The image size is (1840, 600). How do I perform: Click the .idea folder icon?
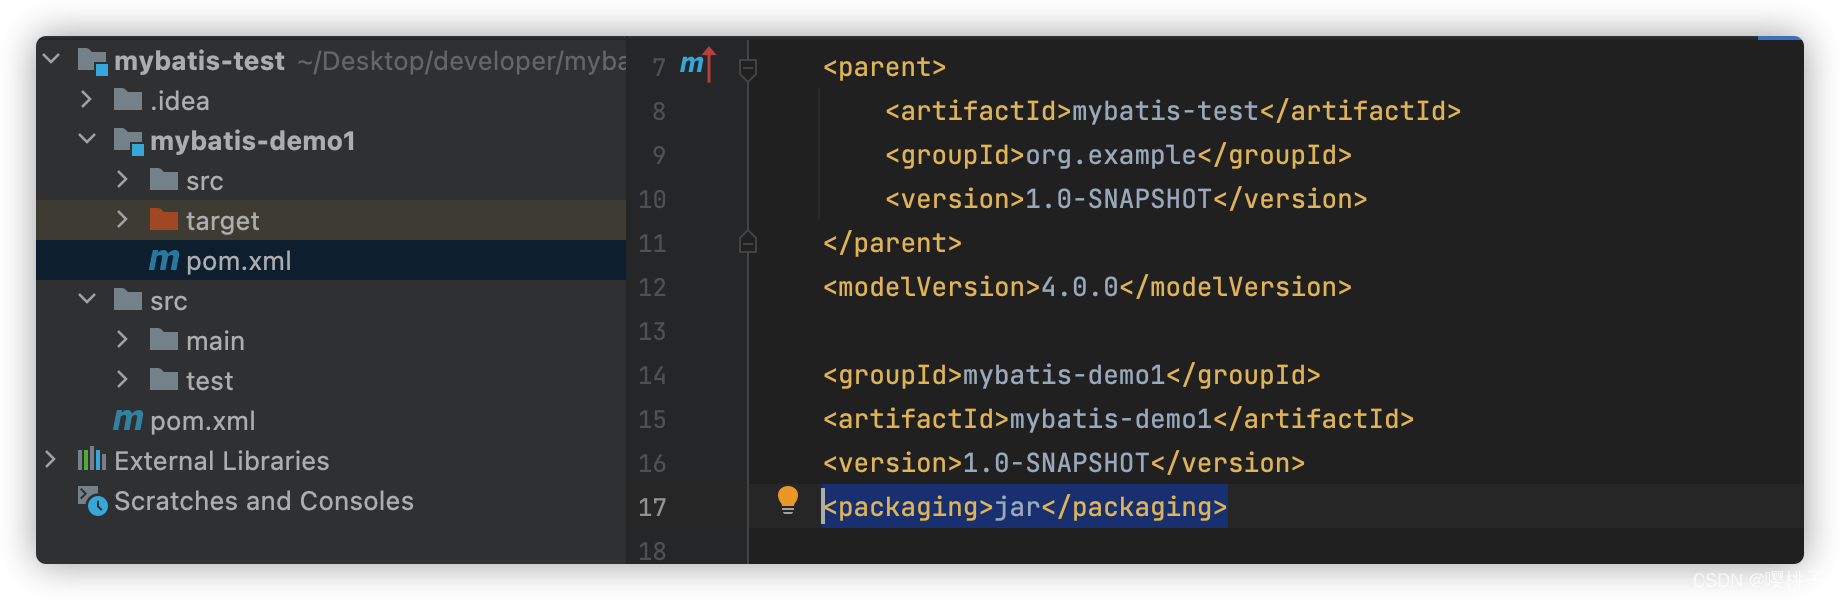pyautogui.click(x=128, y=99)
